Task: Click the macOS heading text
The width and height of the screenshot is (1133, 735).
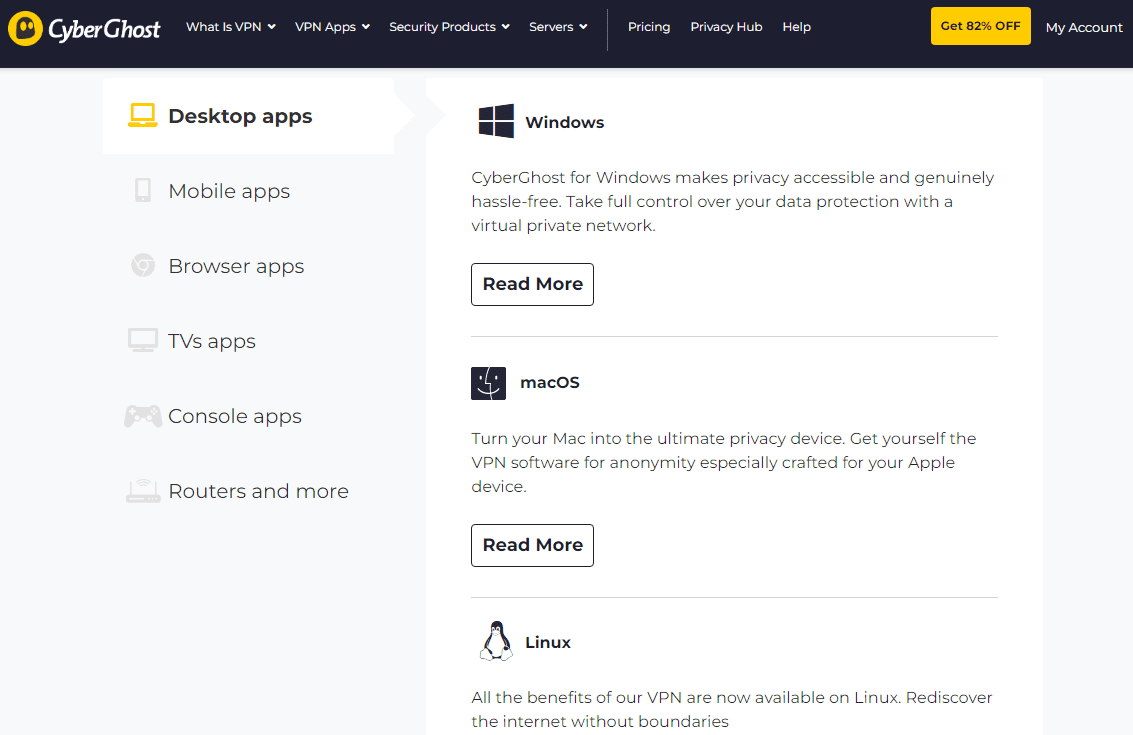Action: [x=550, y=382]
